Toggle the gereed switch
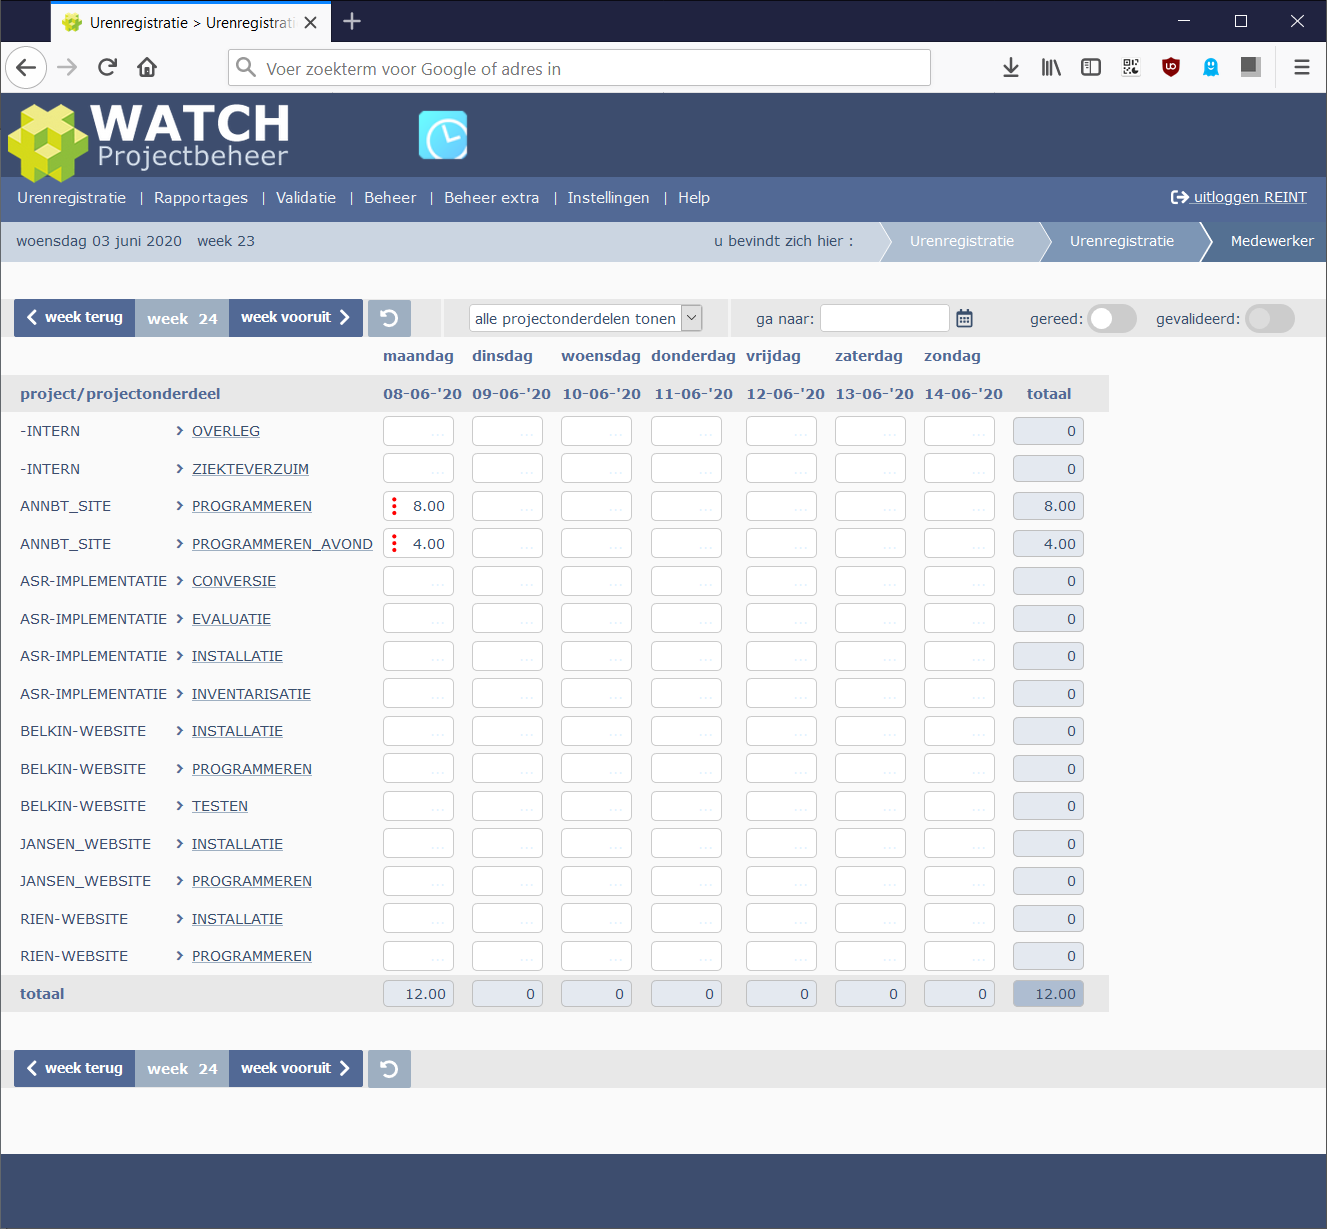Screen dimensions: 1327x1229 click(1112, 318)
